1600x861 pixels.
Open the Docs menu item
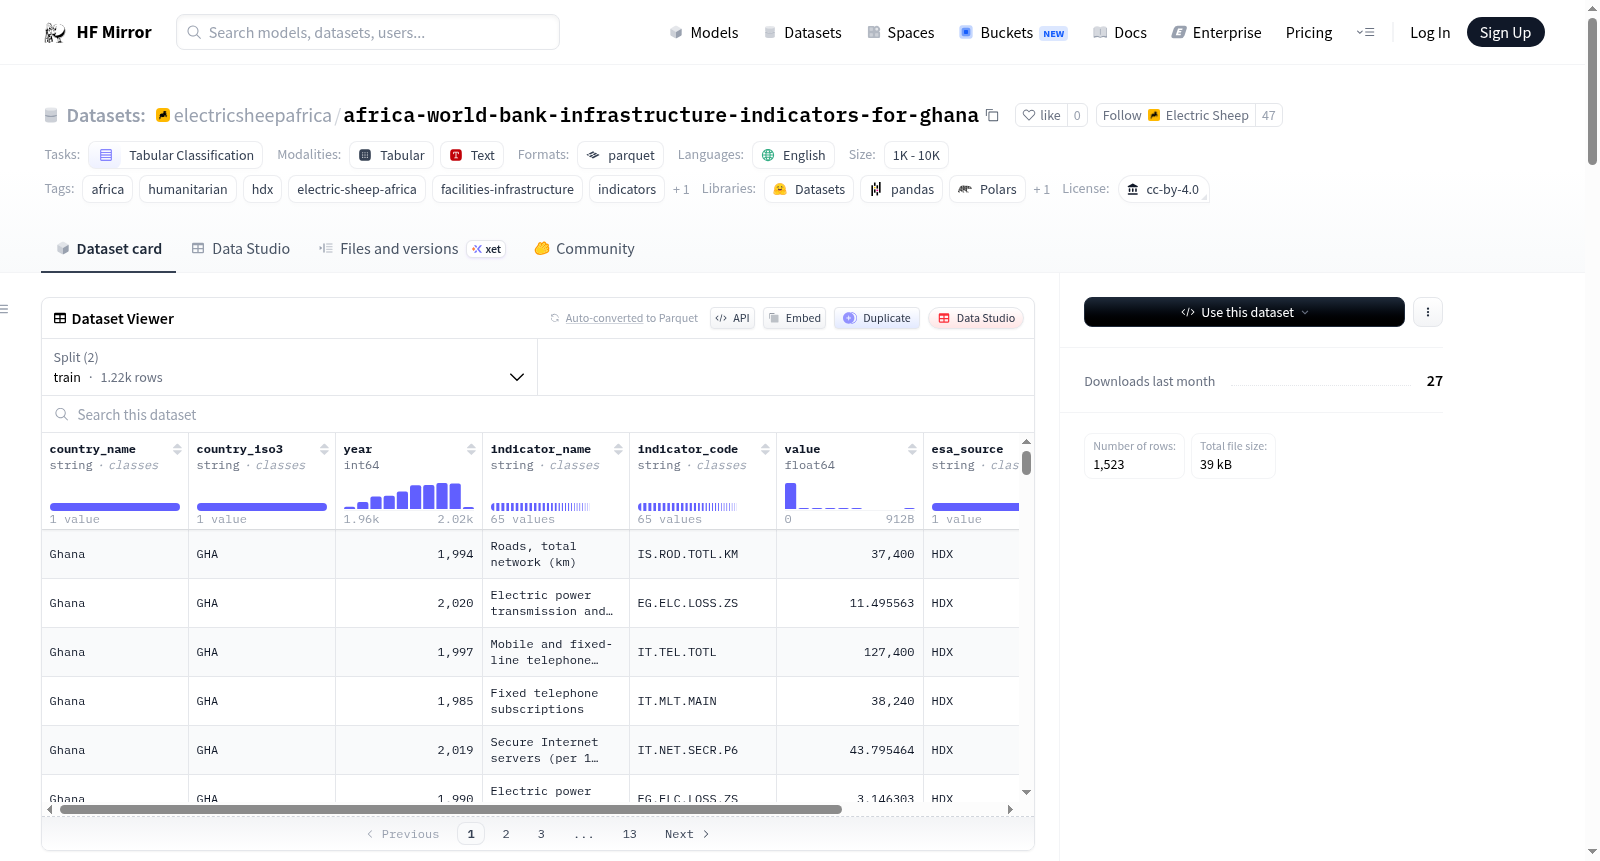[1119, 33]
